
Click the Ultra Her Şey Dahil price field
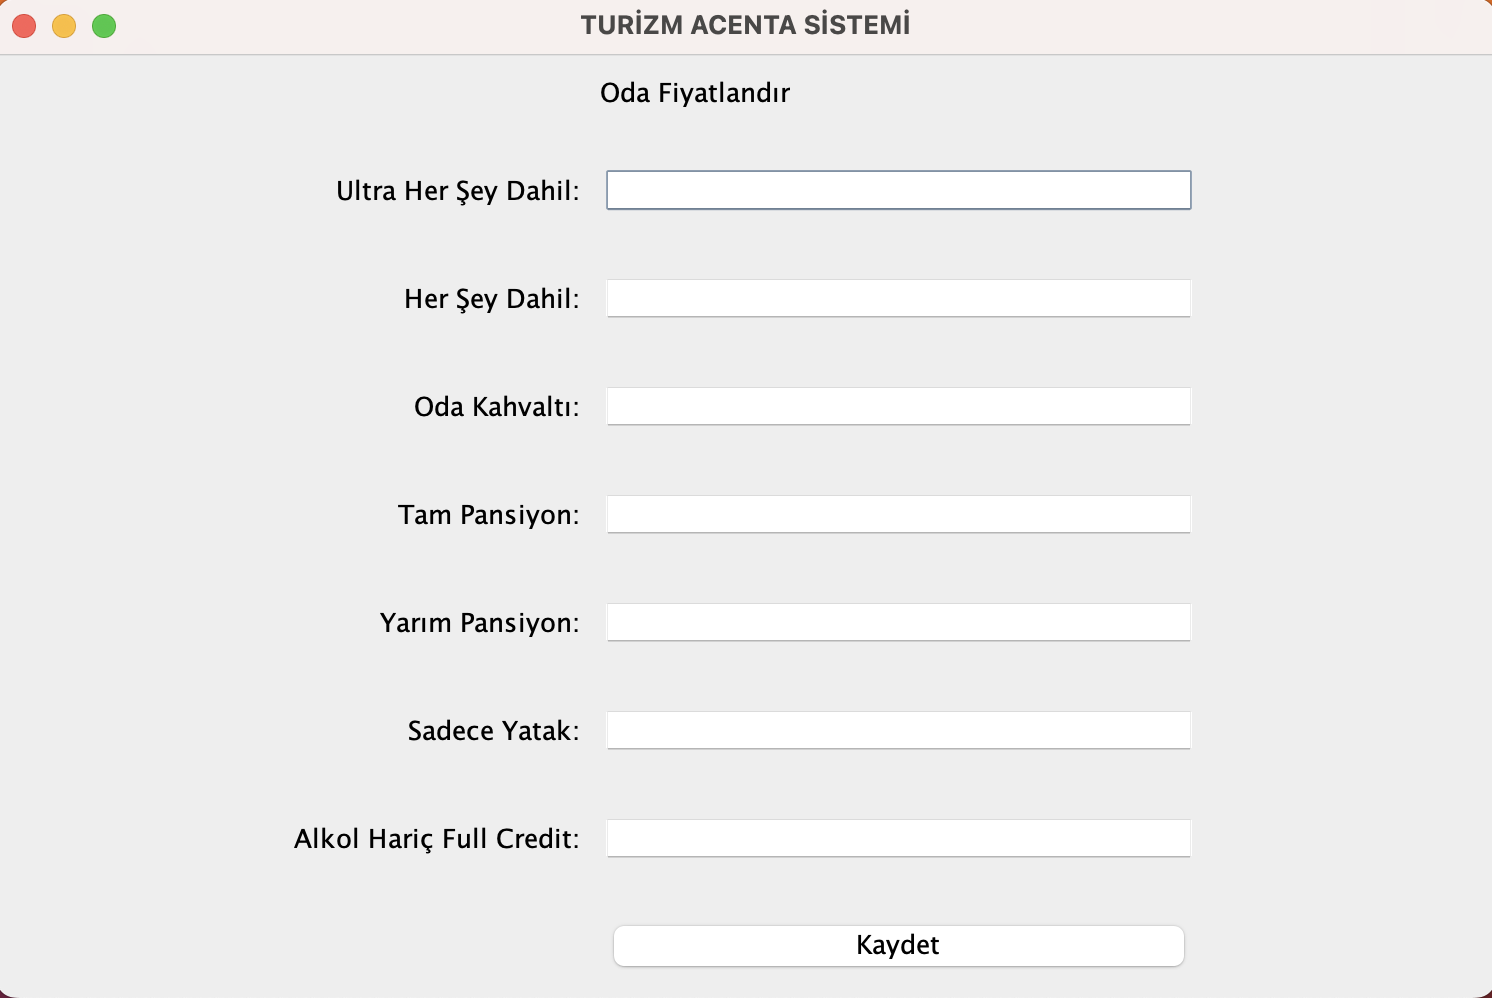(x=897, y=189)
